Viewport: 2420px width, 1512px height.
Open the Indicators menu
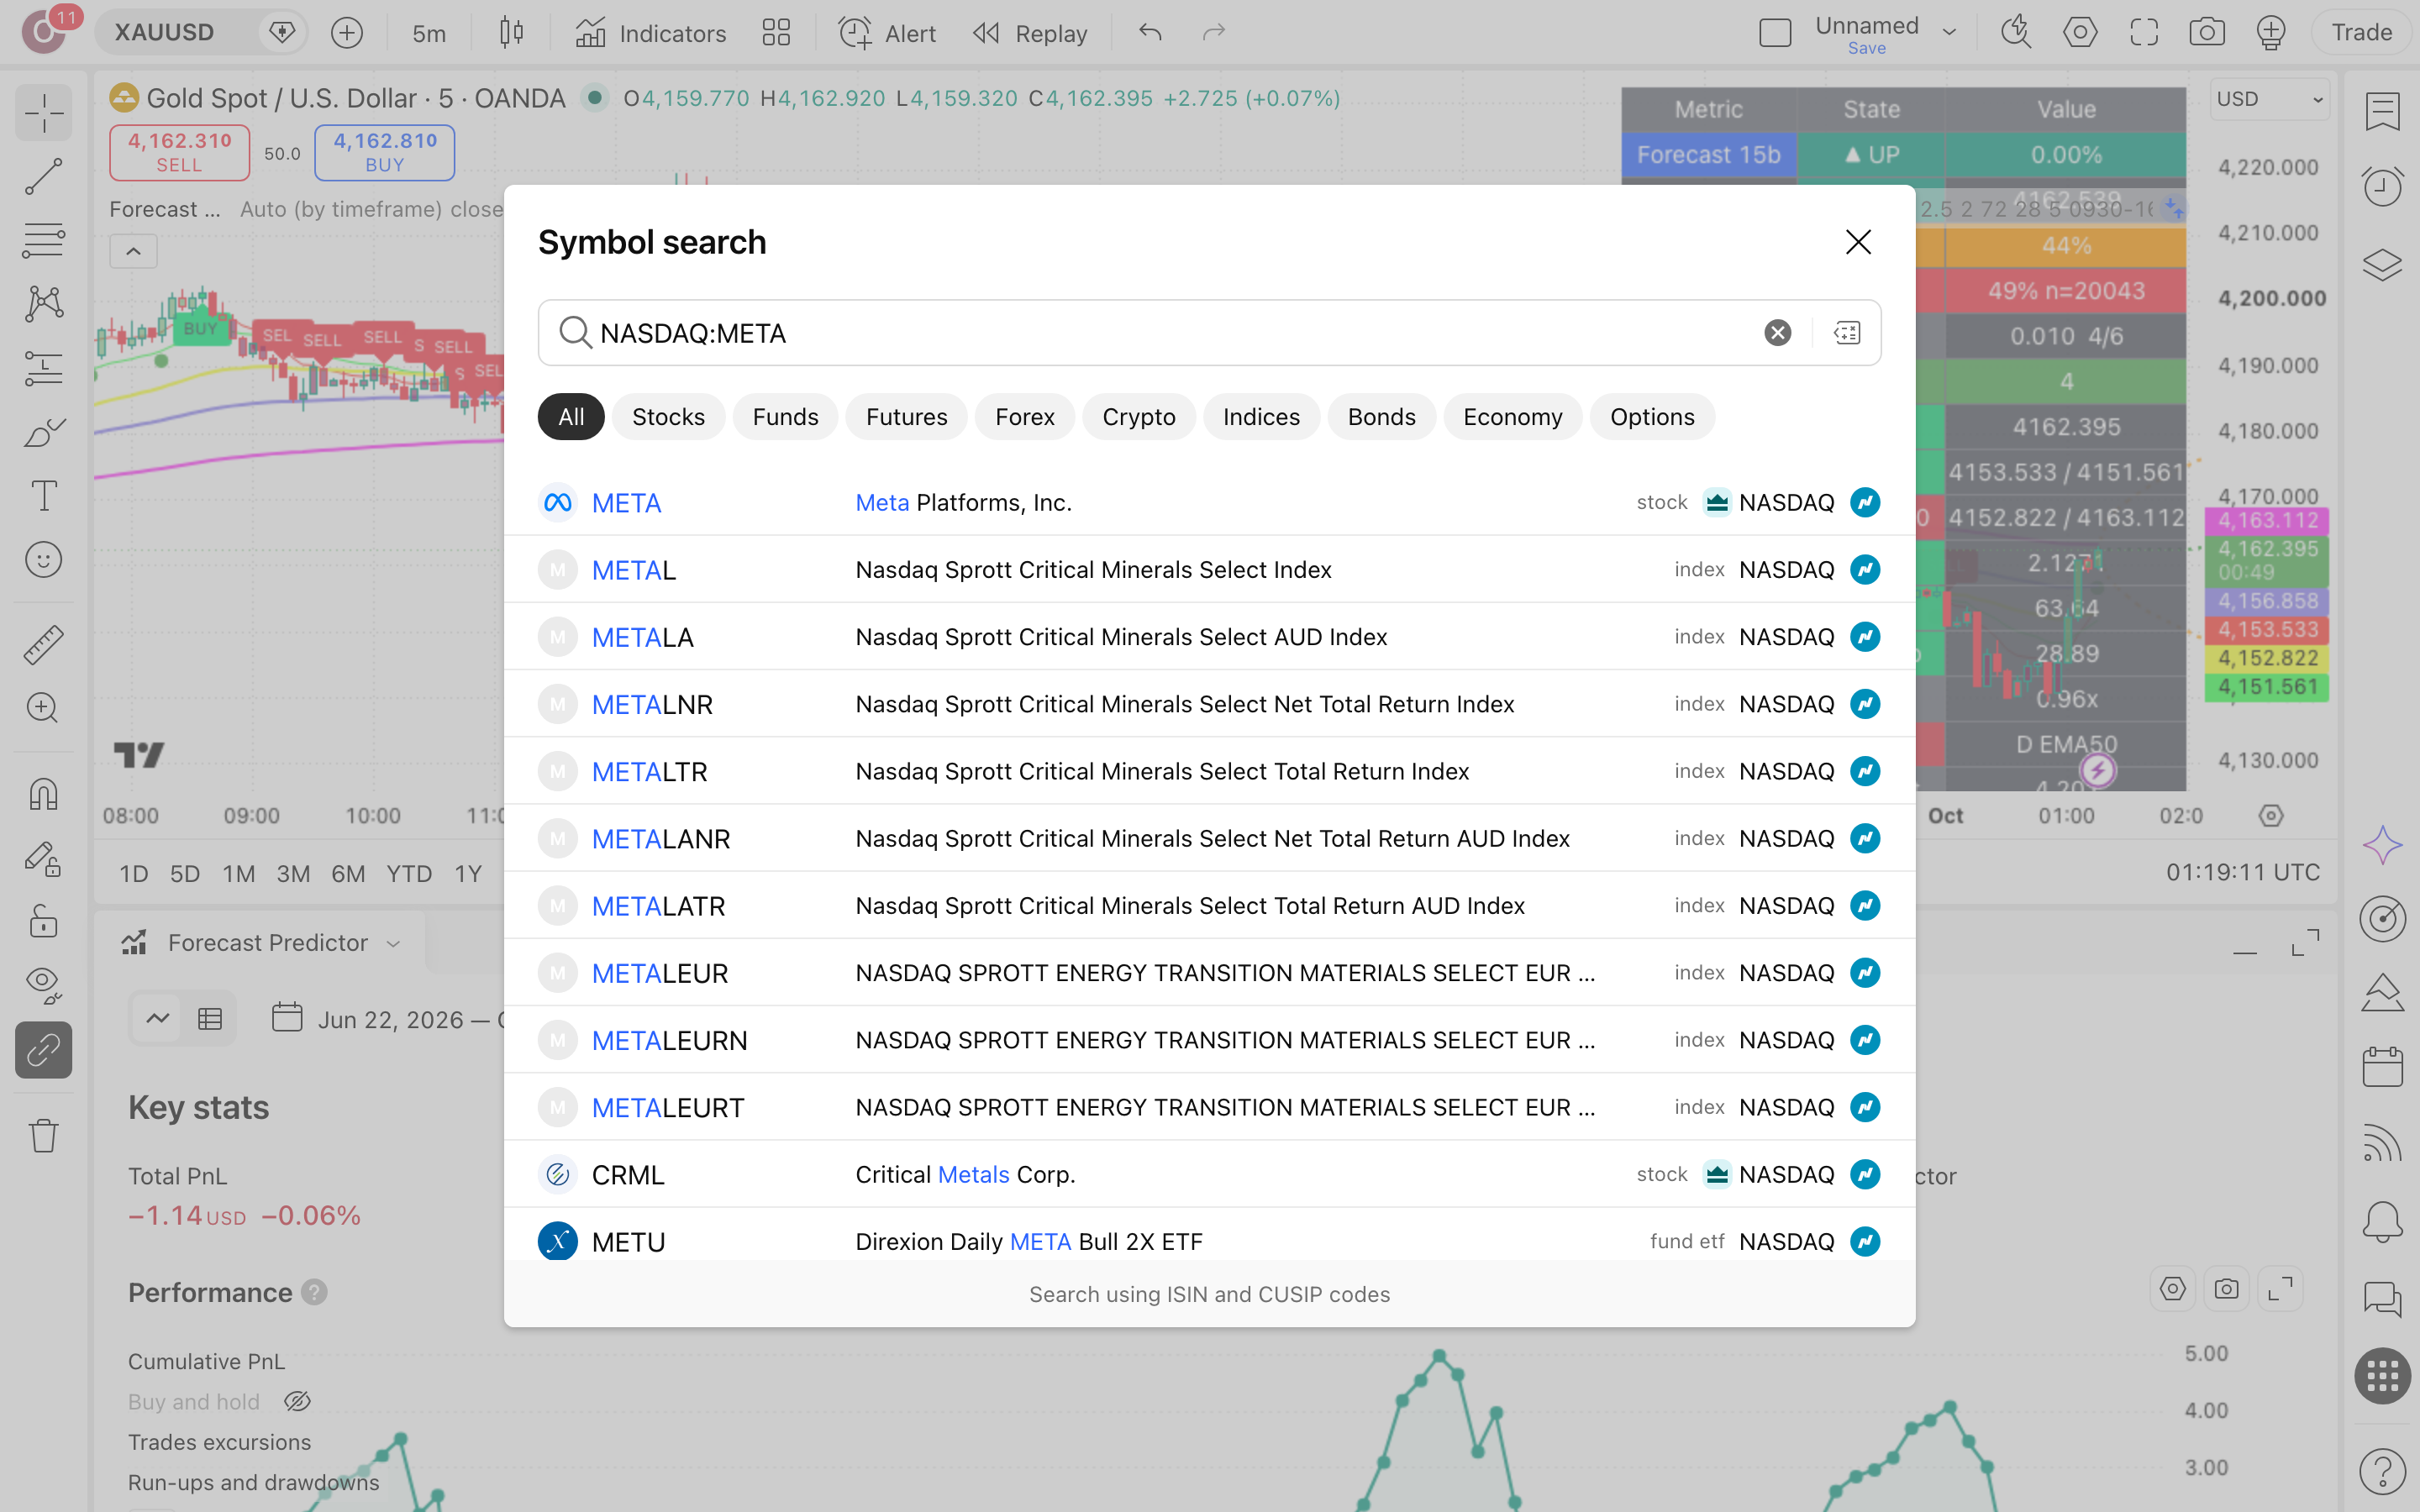(x=651, y=33)
